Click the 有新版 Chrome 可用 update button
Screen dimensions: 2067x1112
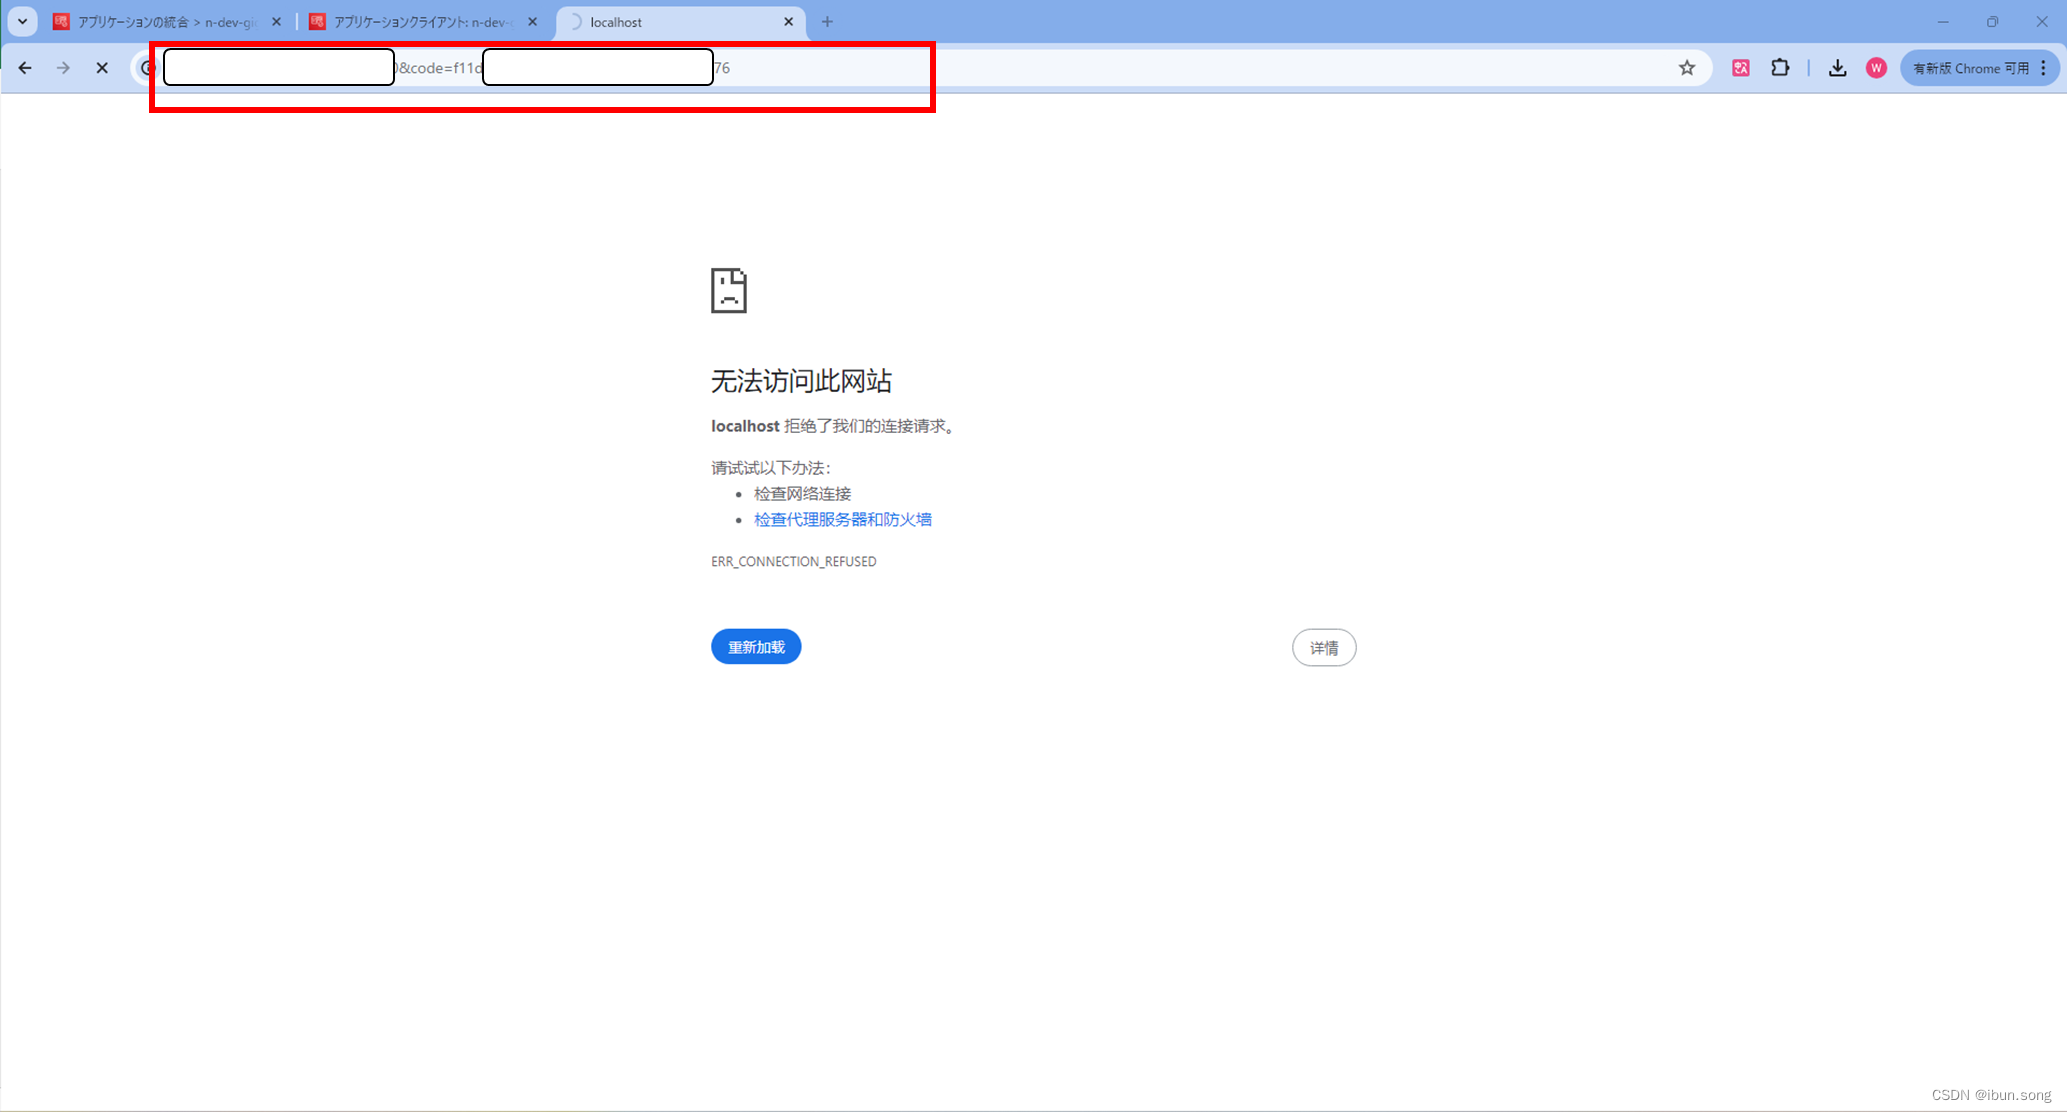(x=1979, y=68)
